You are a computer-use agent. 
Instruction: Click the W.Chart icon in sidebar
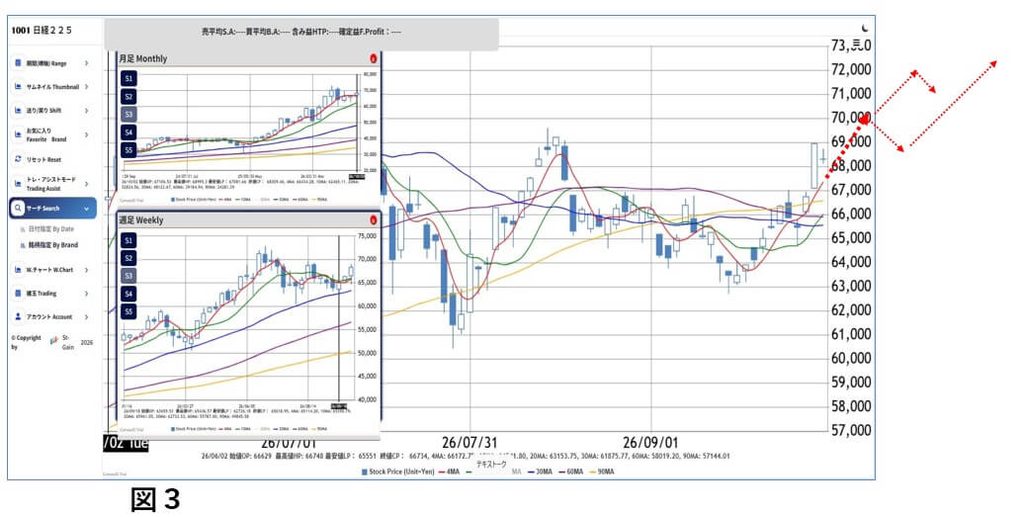pos(18,270)
